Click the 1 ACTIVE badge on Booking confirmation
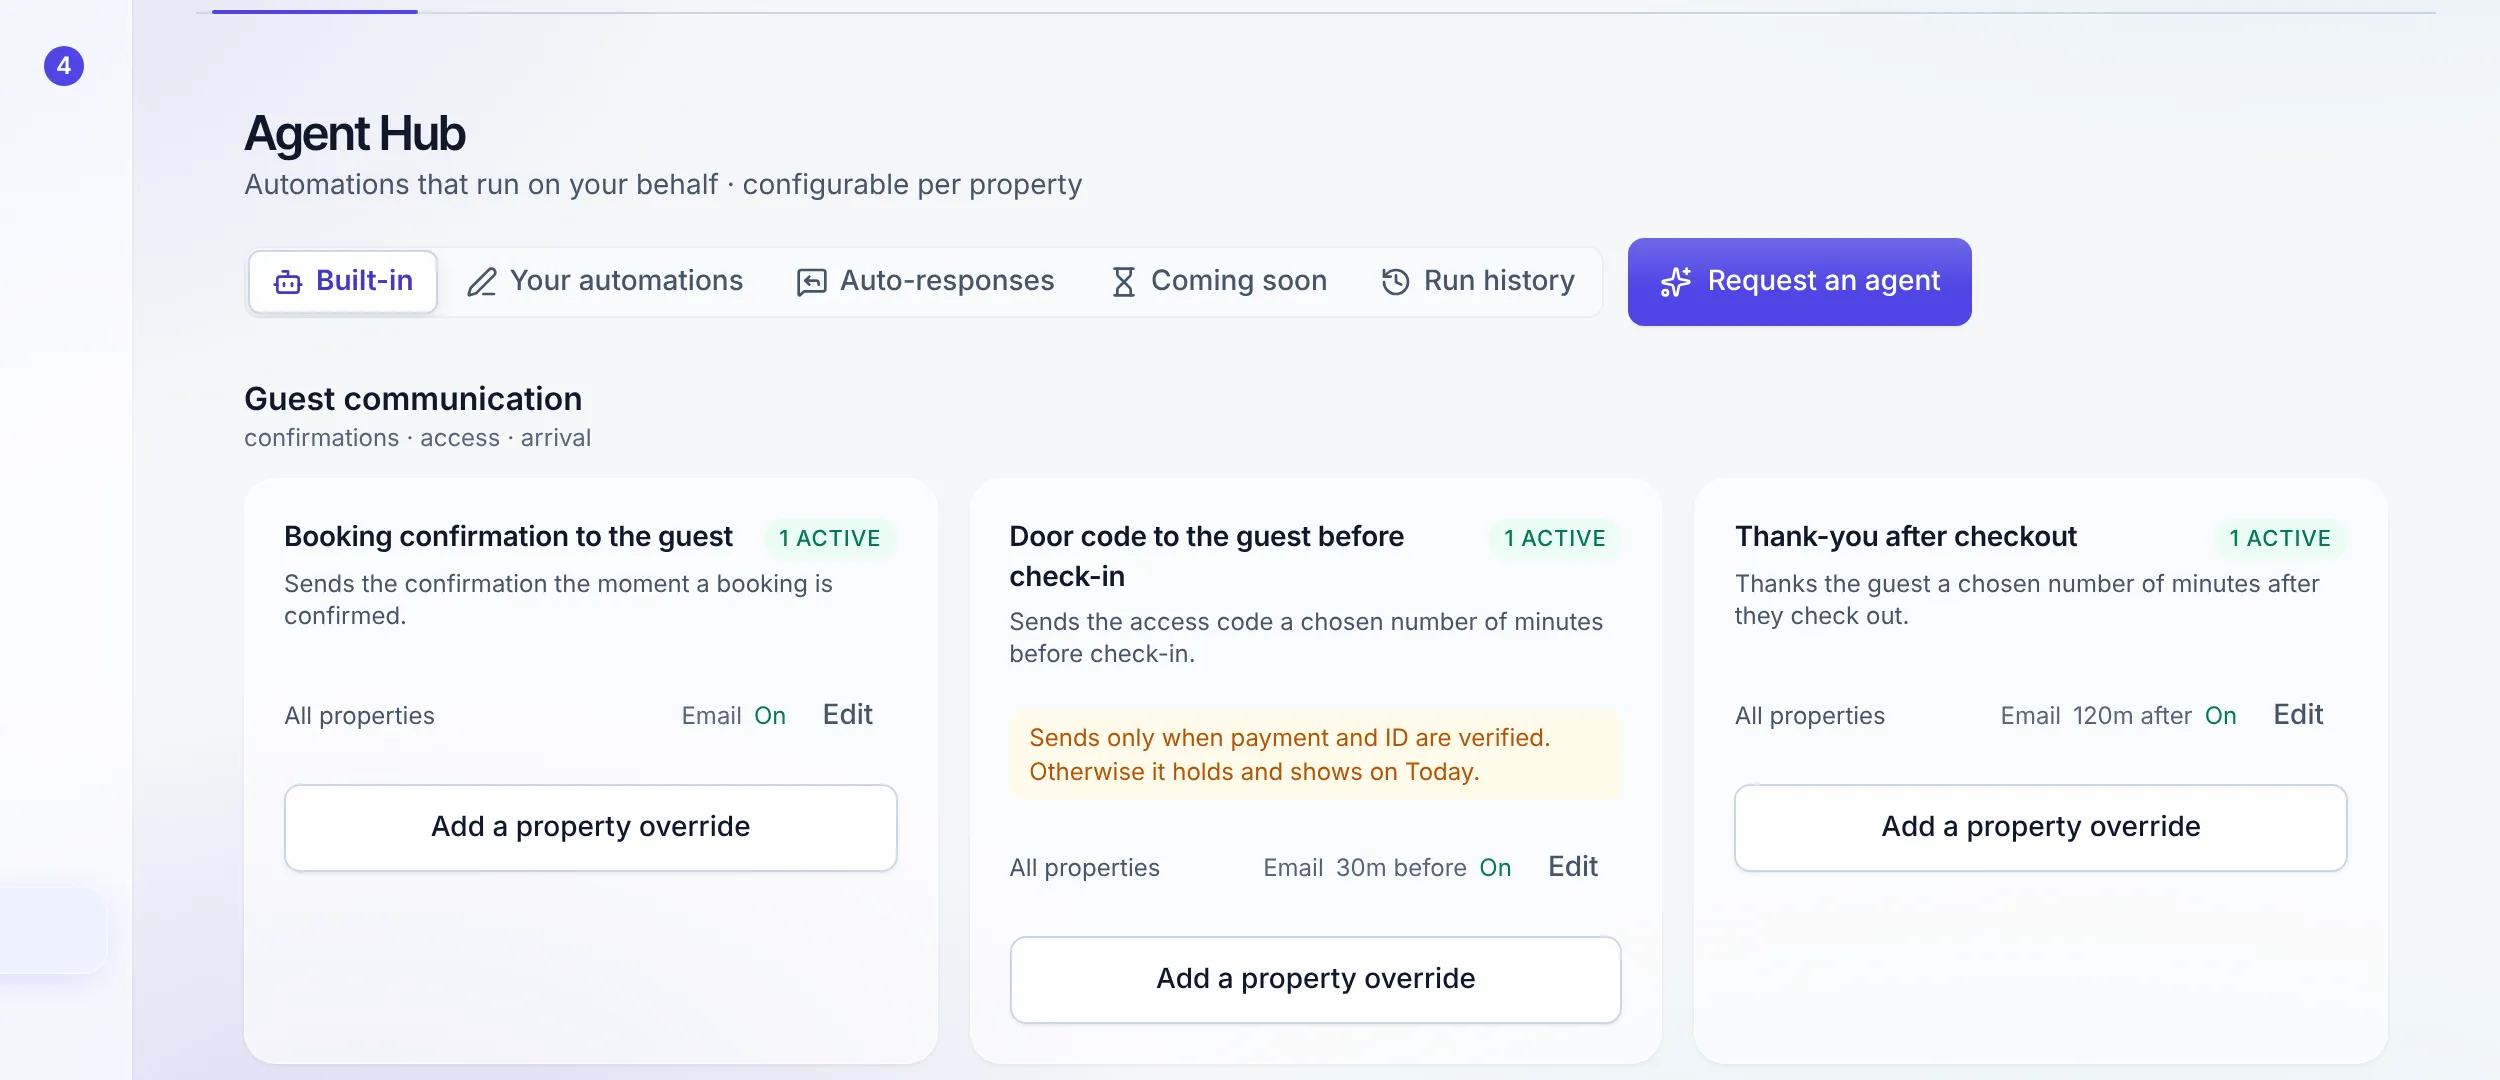Viewport: 2500px width, 1080px height. [x=830, y=538]
